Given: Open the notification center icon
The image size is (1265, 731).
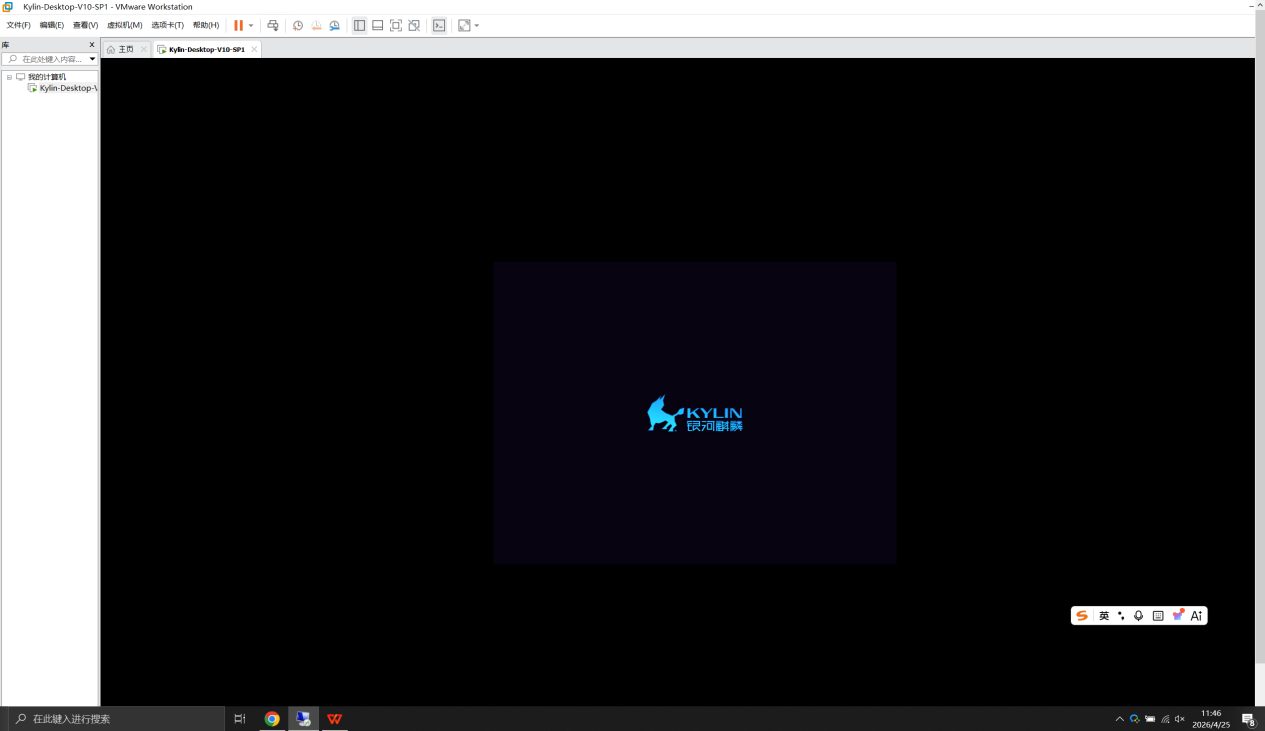Looking at the screenshot, I should pos(1248,719).
